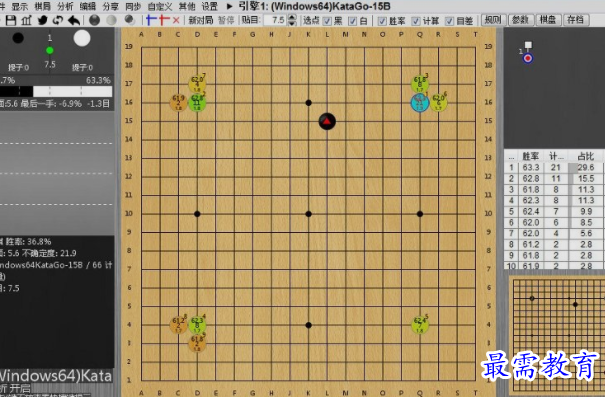
Task: Pick the 61.8 orange candidate at D3
Action: (197, 344)
